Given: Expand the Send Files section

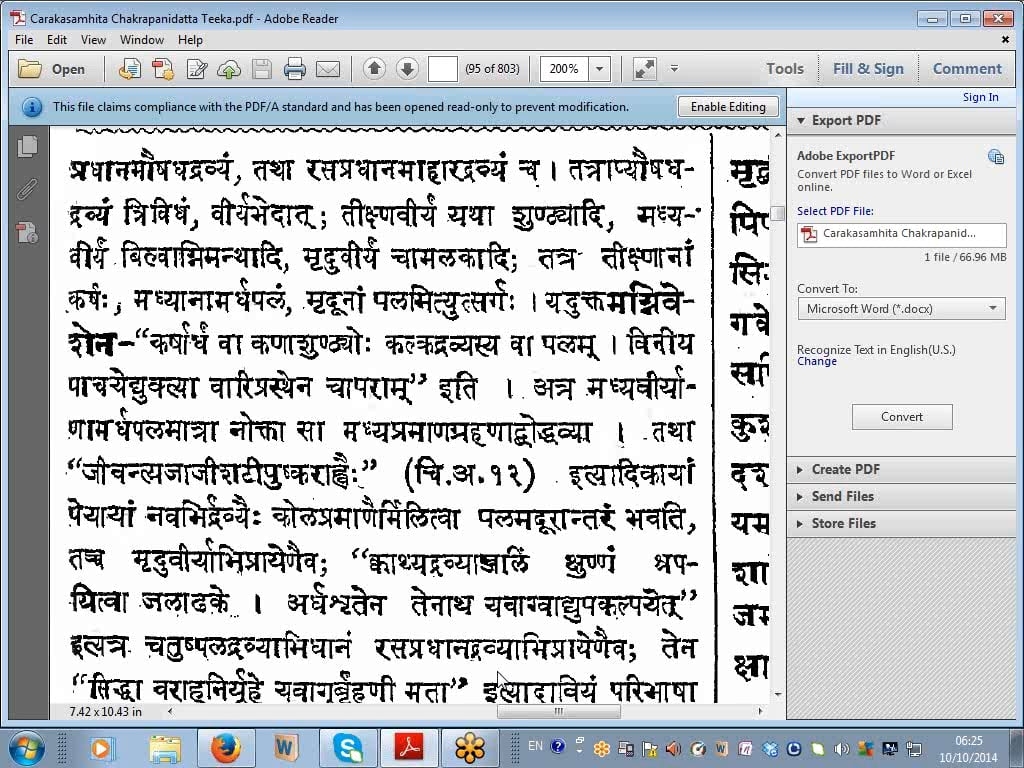Looking at the screenshot, I should (x=842, y=496).
